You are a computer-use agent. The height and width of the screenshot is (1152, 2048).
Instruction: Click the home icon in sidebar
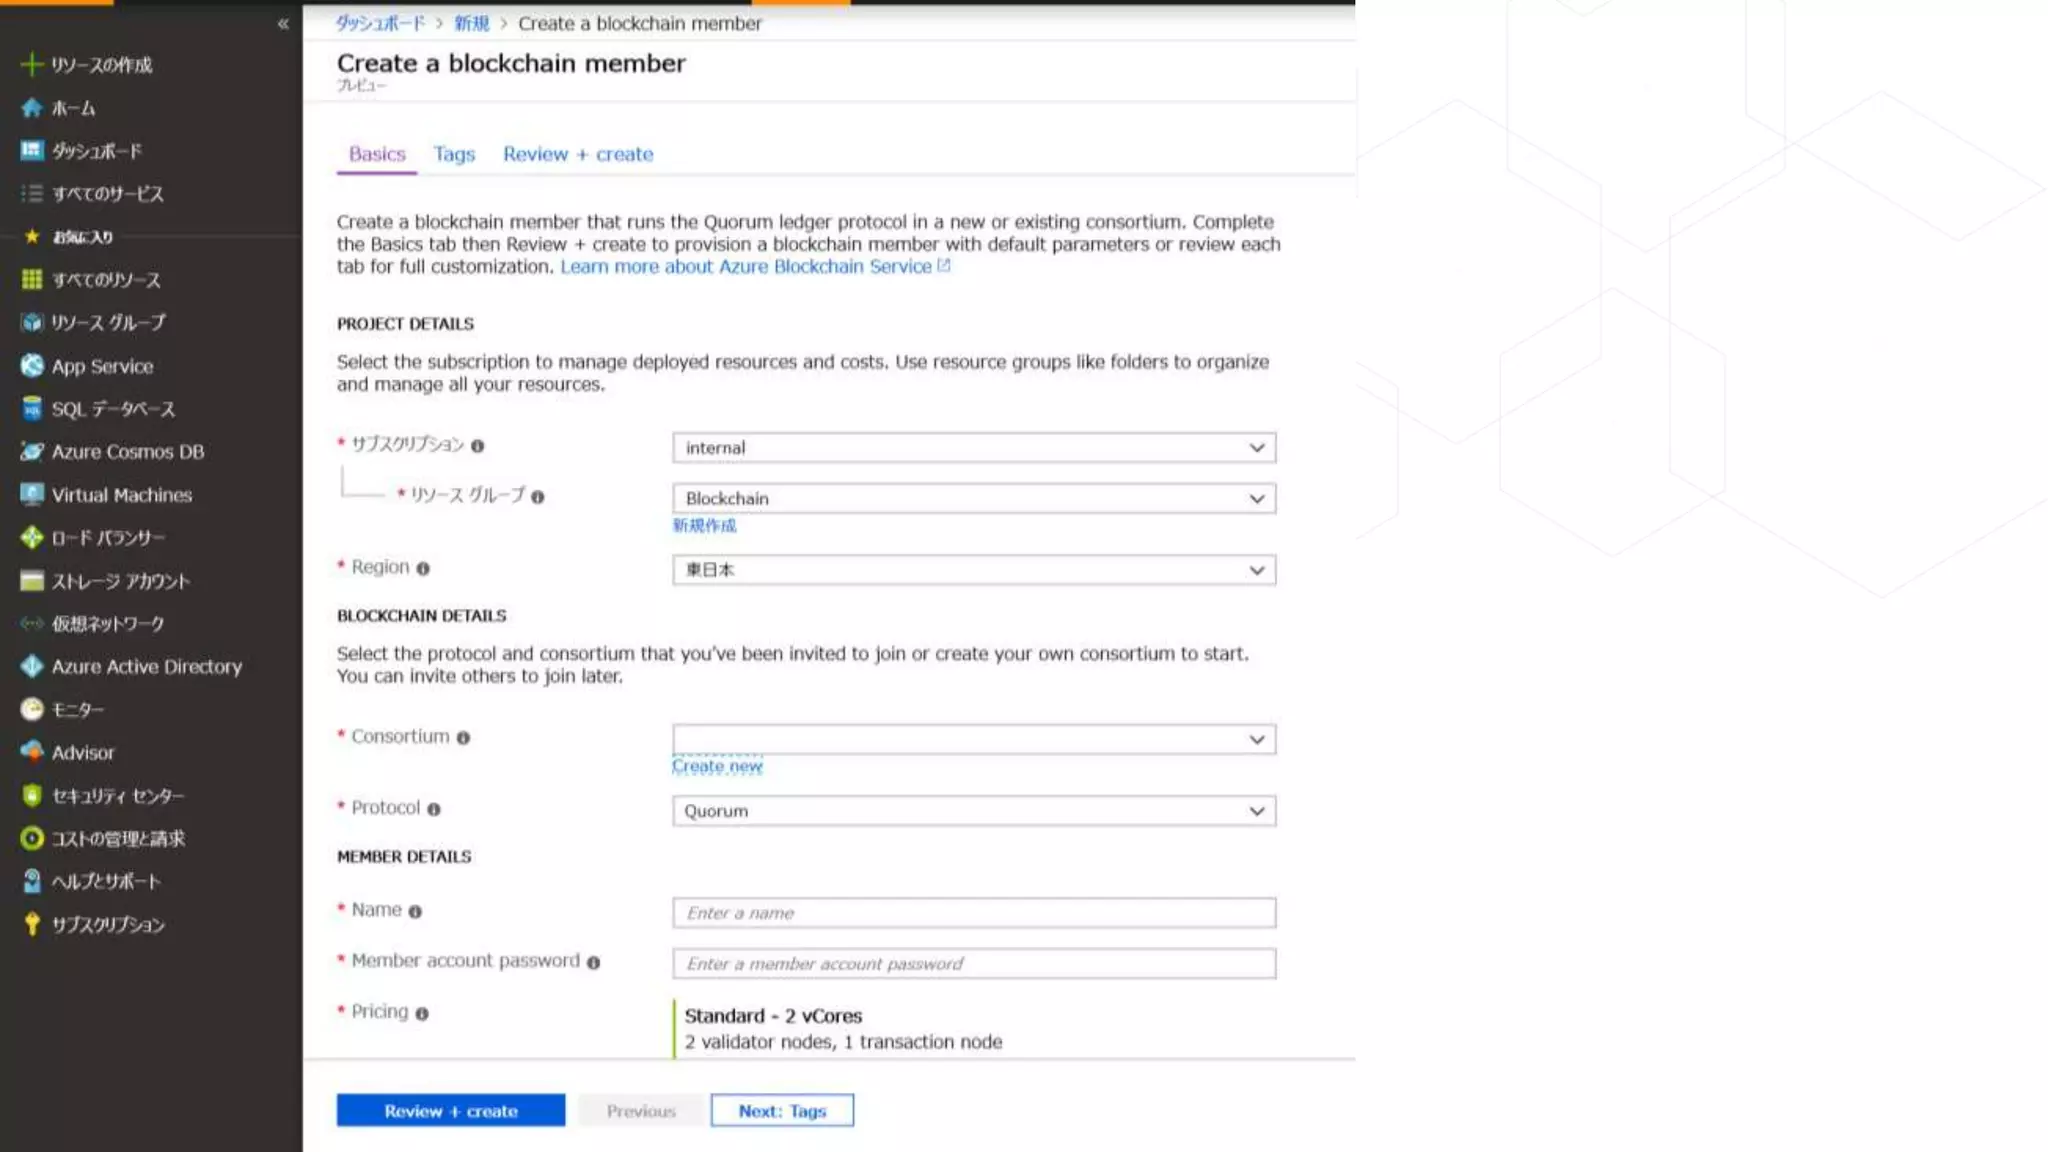32,108
